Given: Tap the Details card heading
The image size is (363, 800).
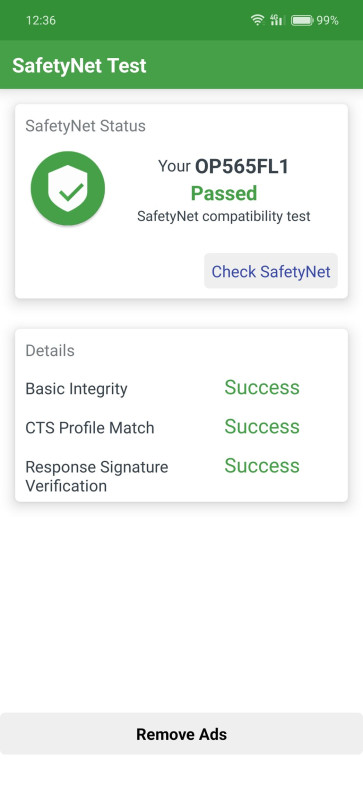Looking at the screenshot, I should pyautogui.click(x=50, y=351).
